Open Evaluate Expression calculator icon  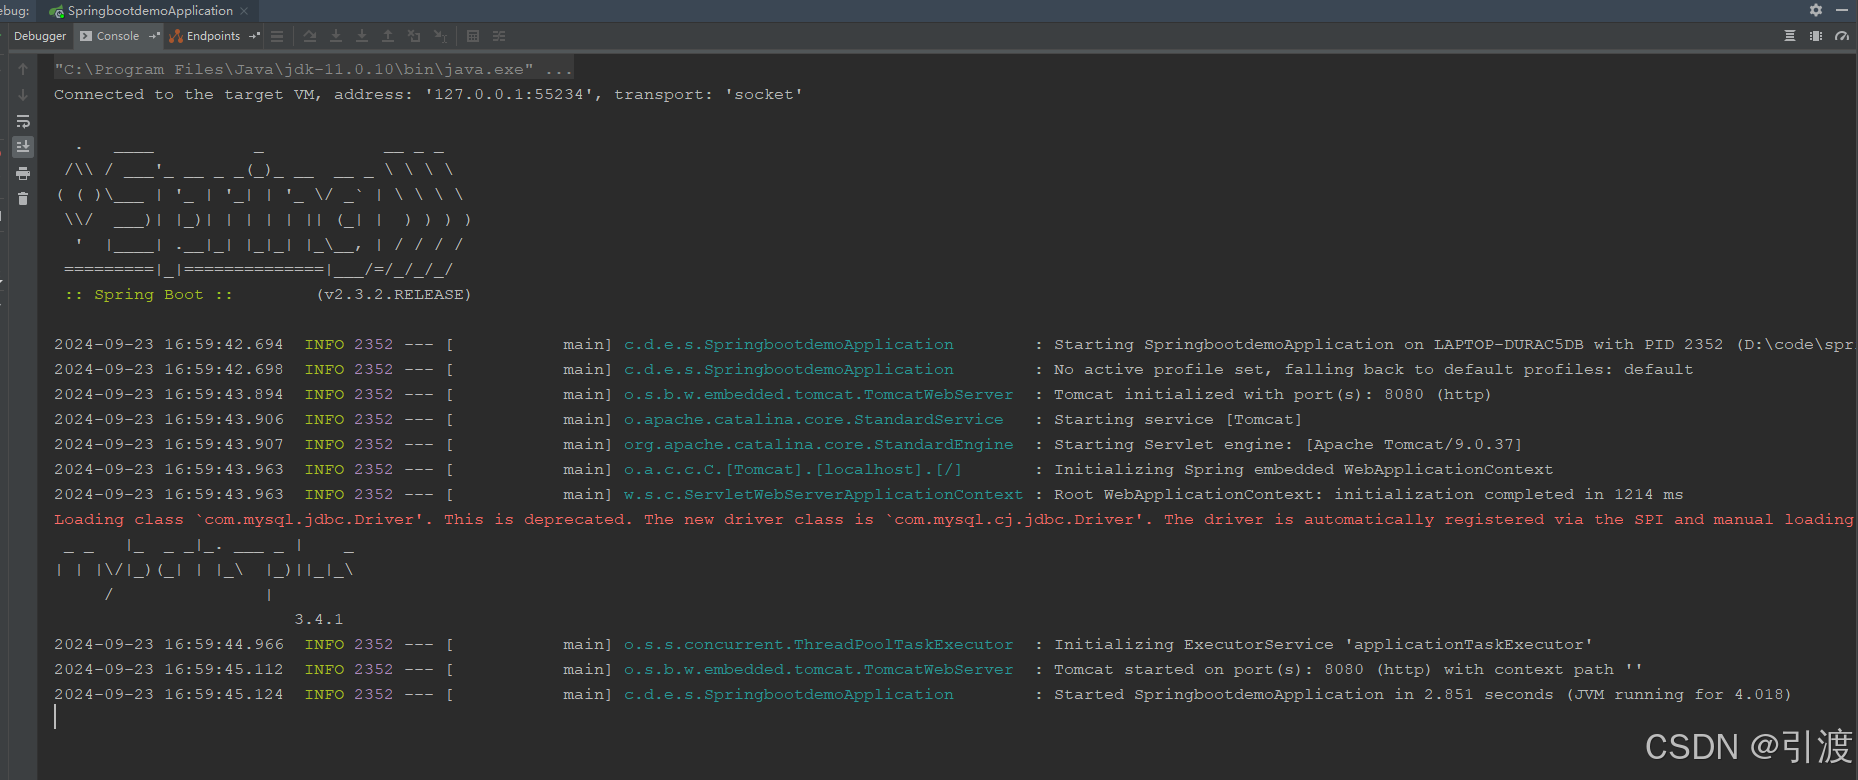(473, 36)
